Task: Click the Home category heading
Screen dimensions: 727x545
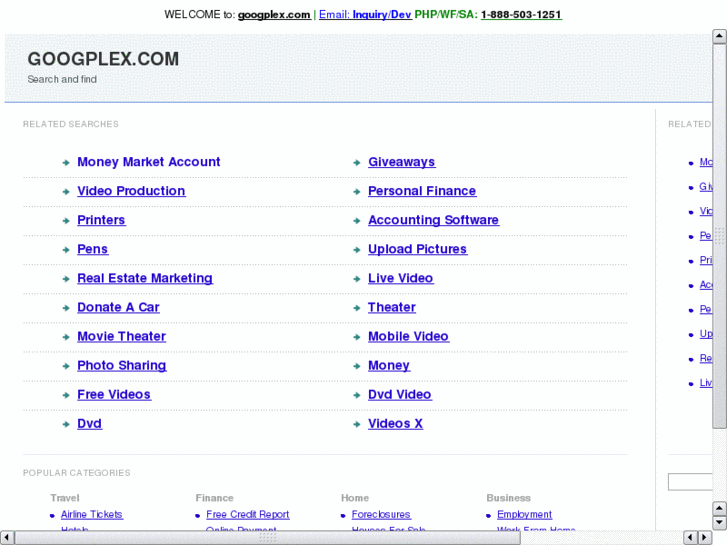Action: tap(355, 498)
